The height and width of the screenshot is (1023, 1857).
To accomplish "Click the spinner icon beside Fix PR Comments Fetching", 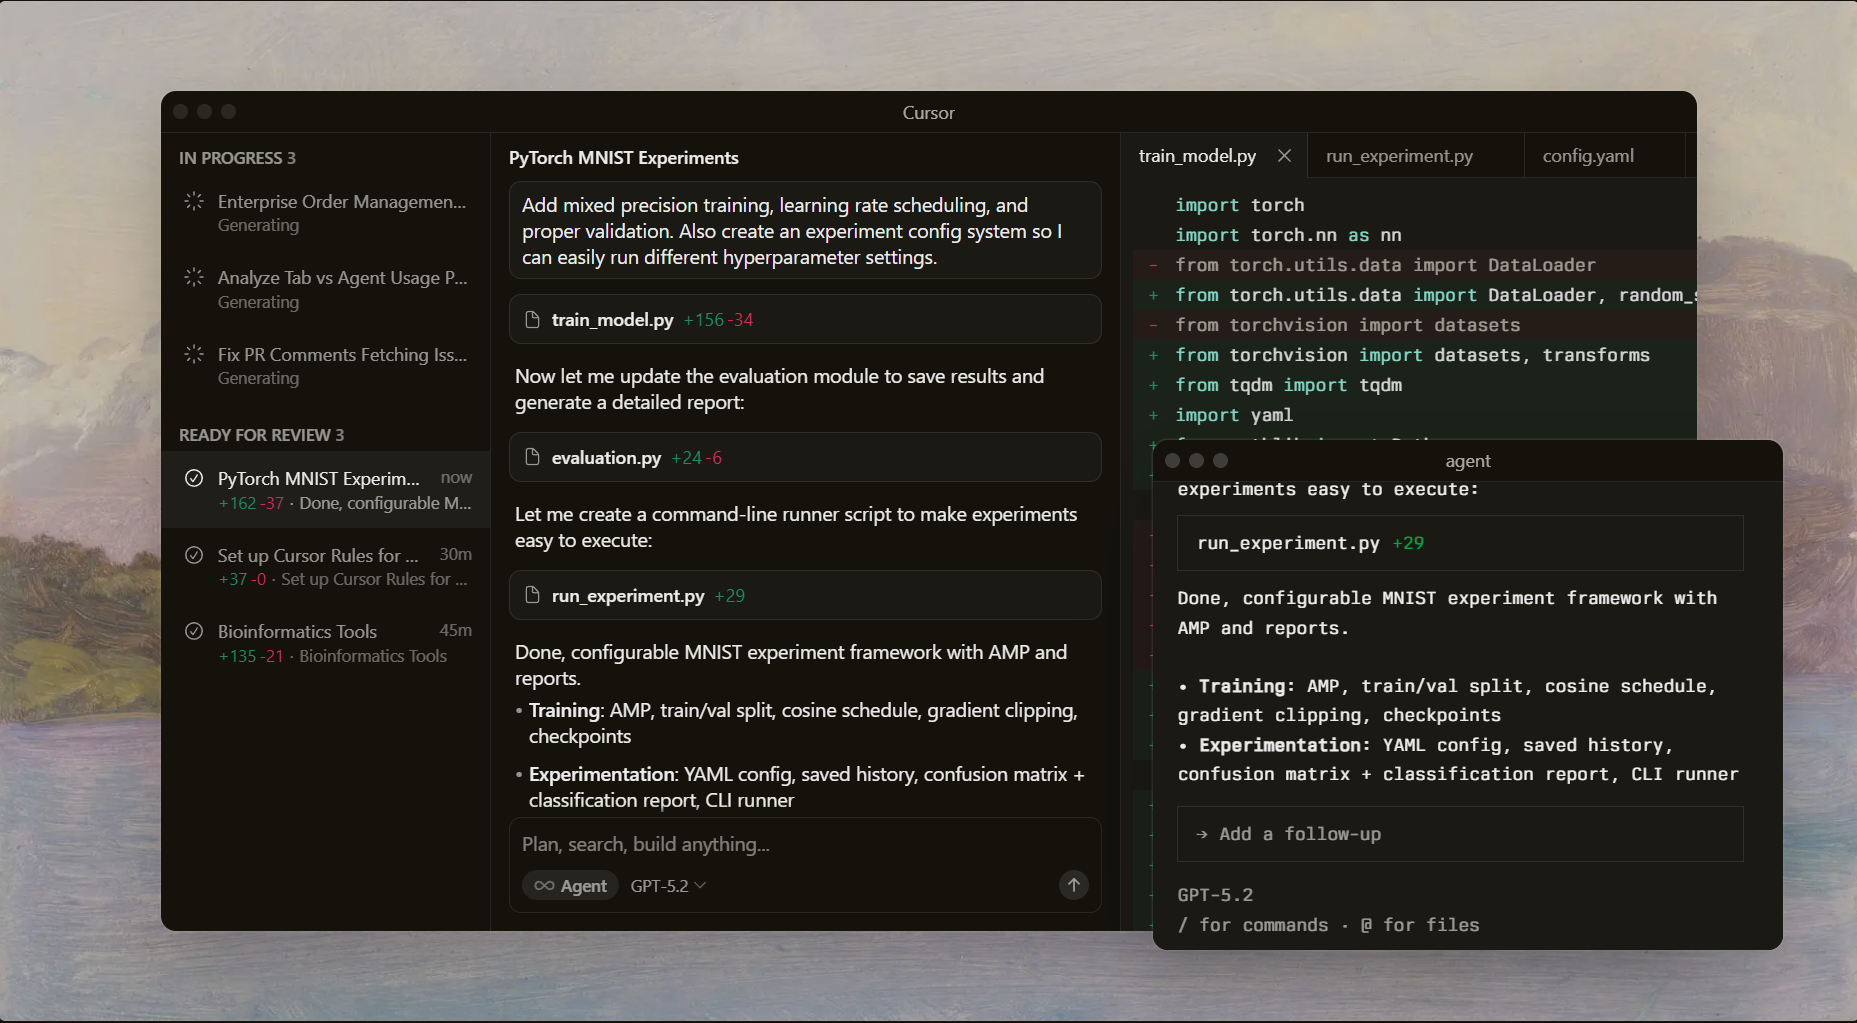I will click(x=193, y=355).
